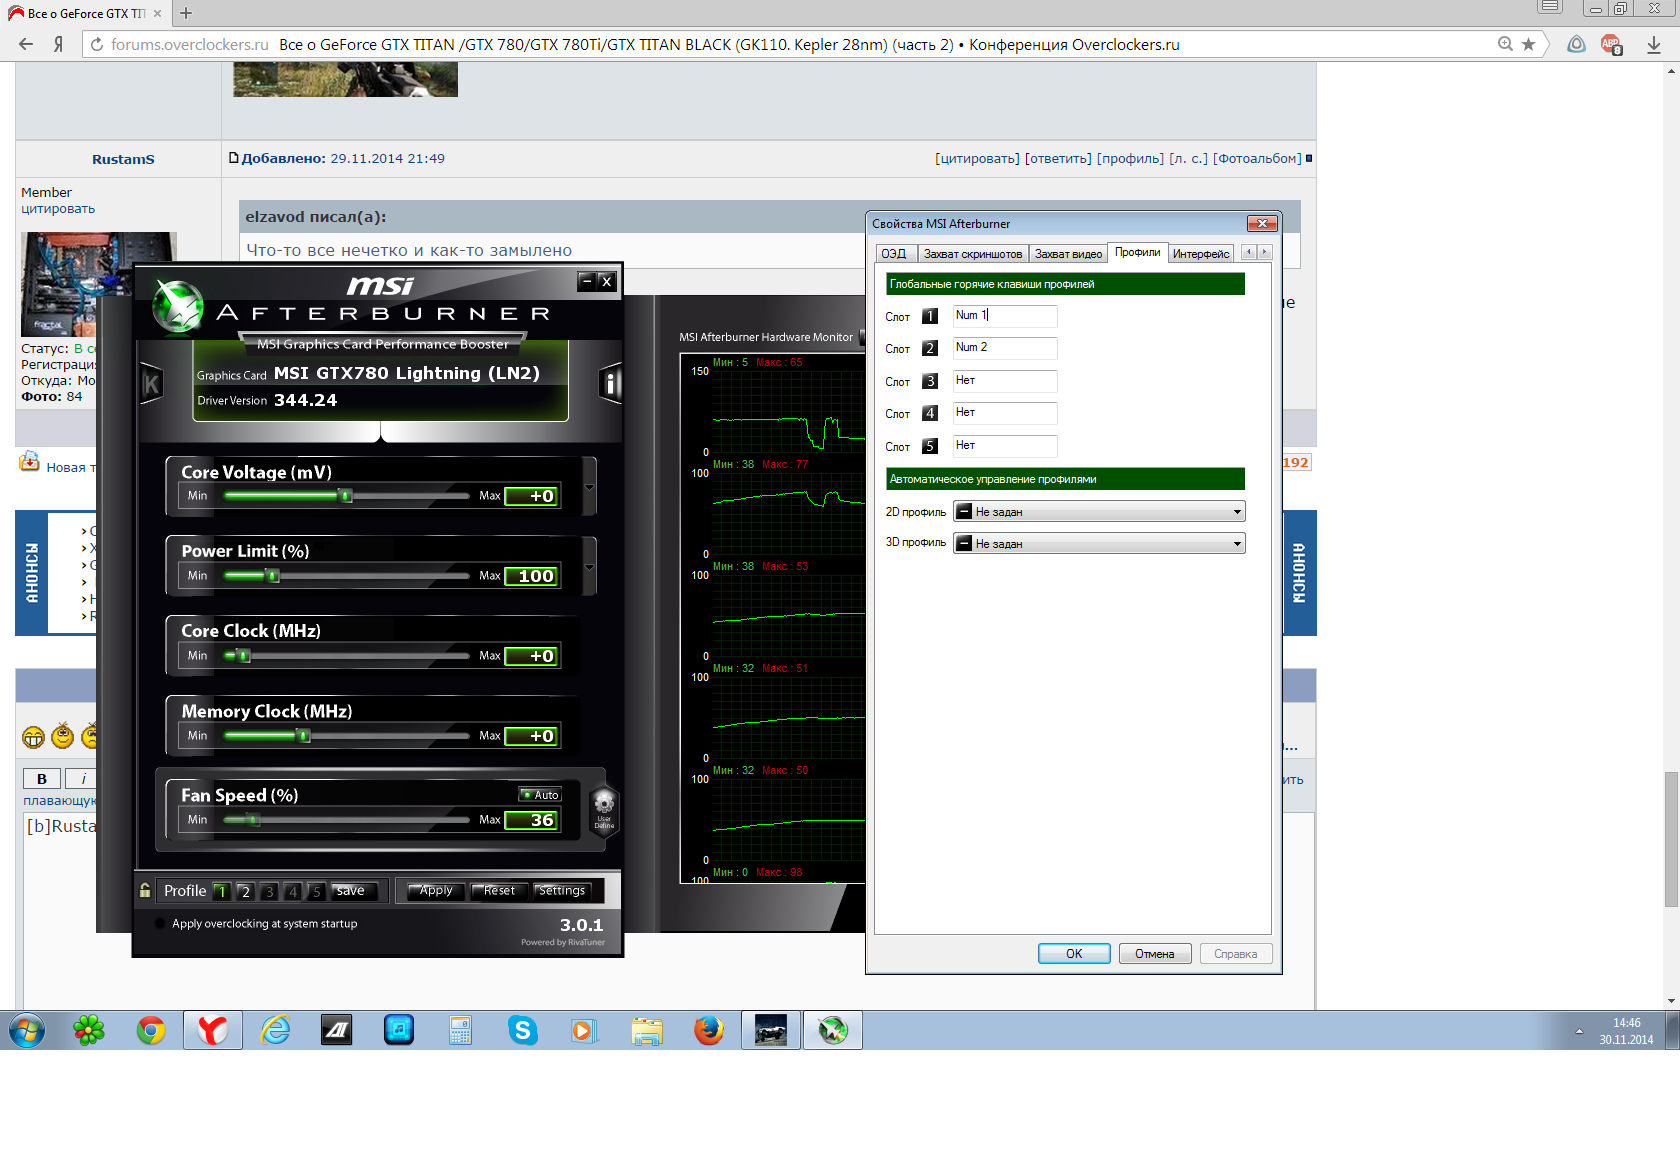
Task: Click the [фотоальбом] link
Action: pyautogui.click(x=1257, y=159)
